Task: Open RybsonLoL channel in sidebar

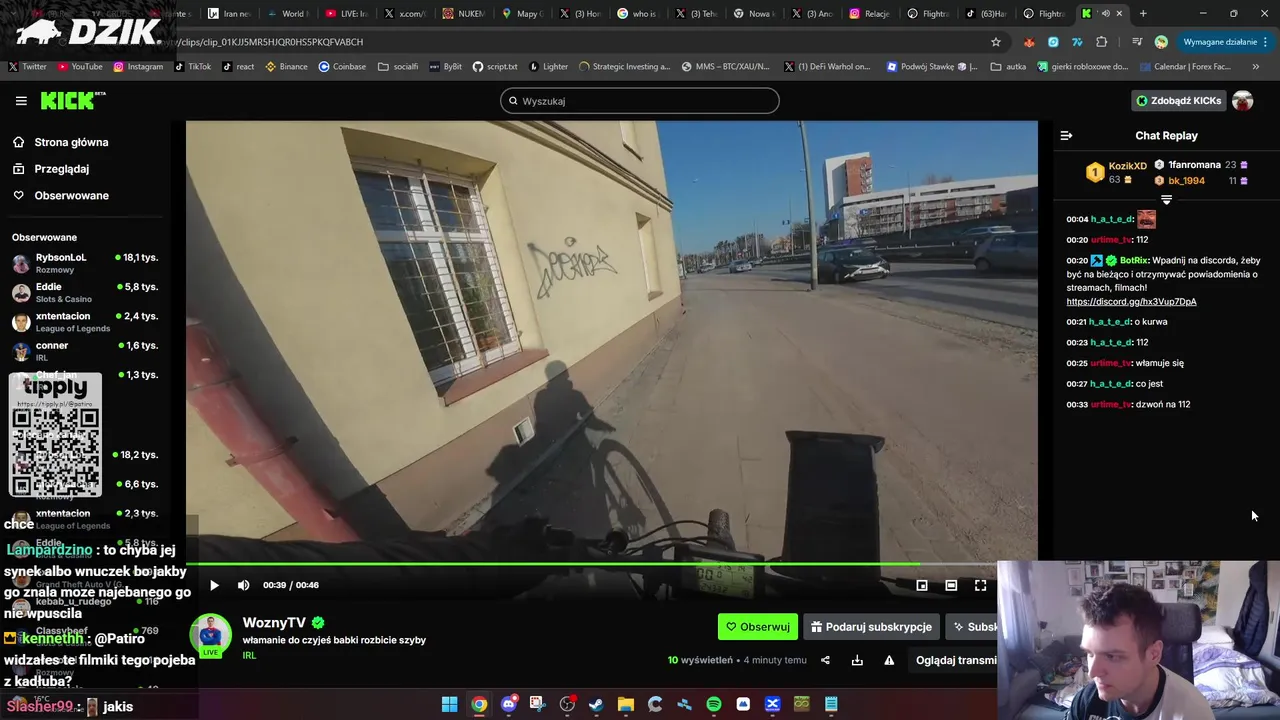Action: pos(85,264)
